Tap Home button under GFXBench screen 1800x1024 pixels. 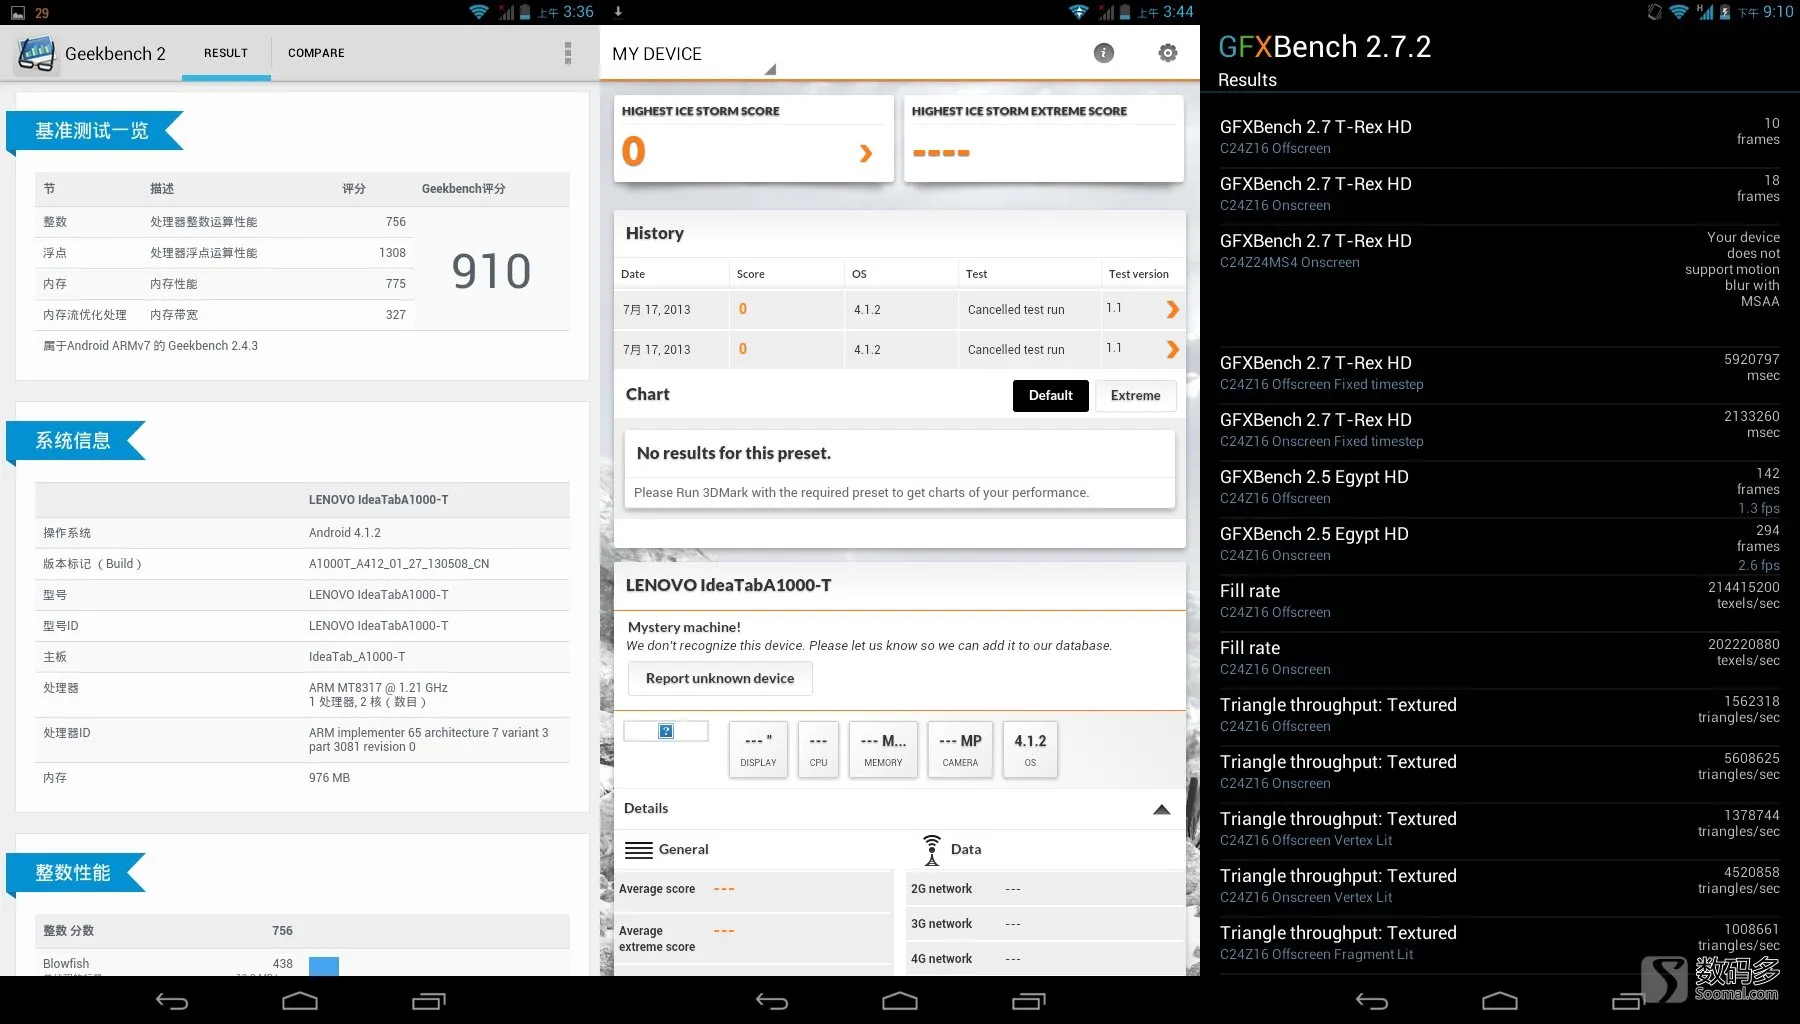click(x=1500, y=1001)
